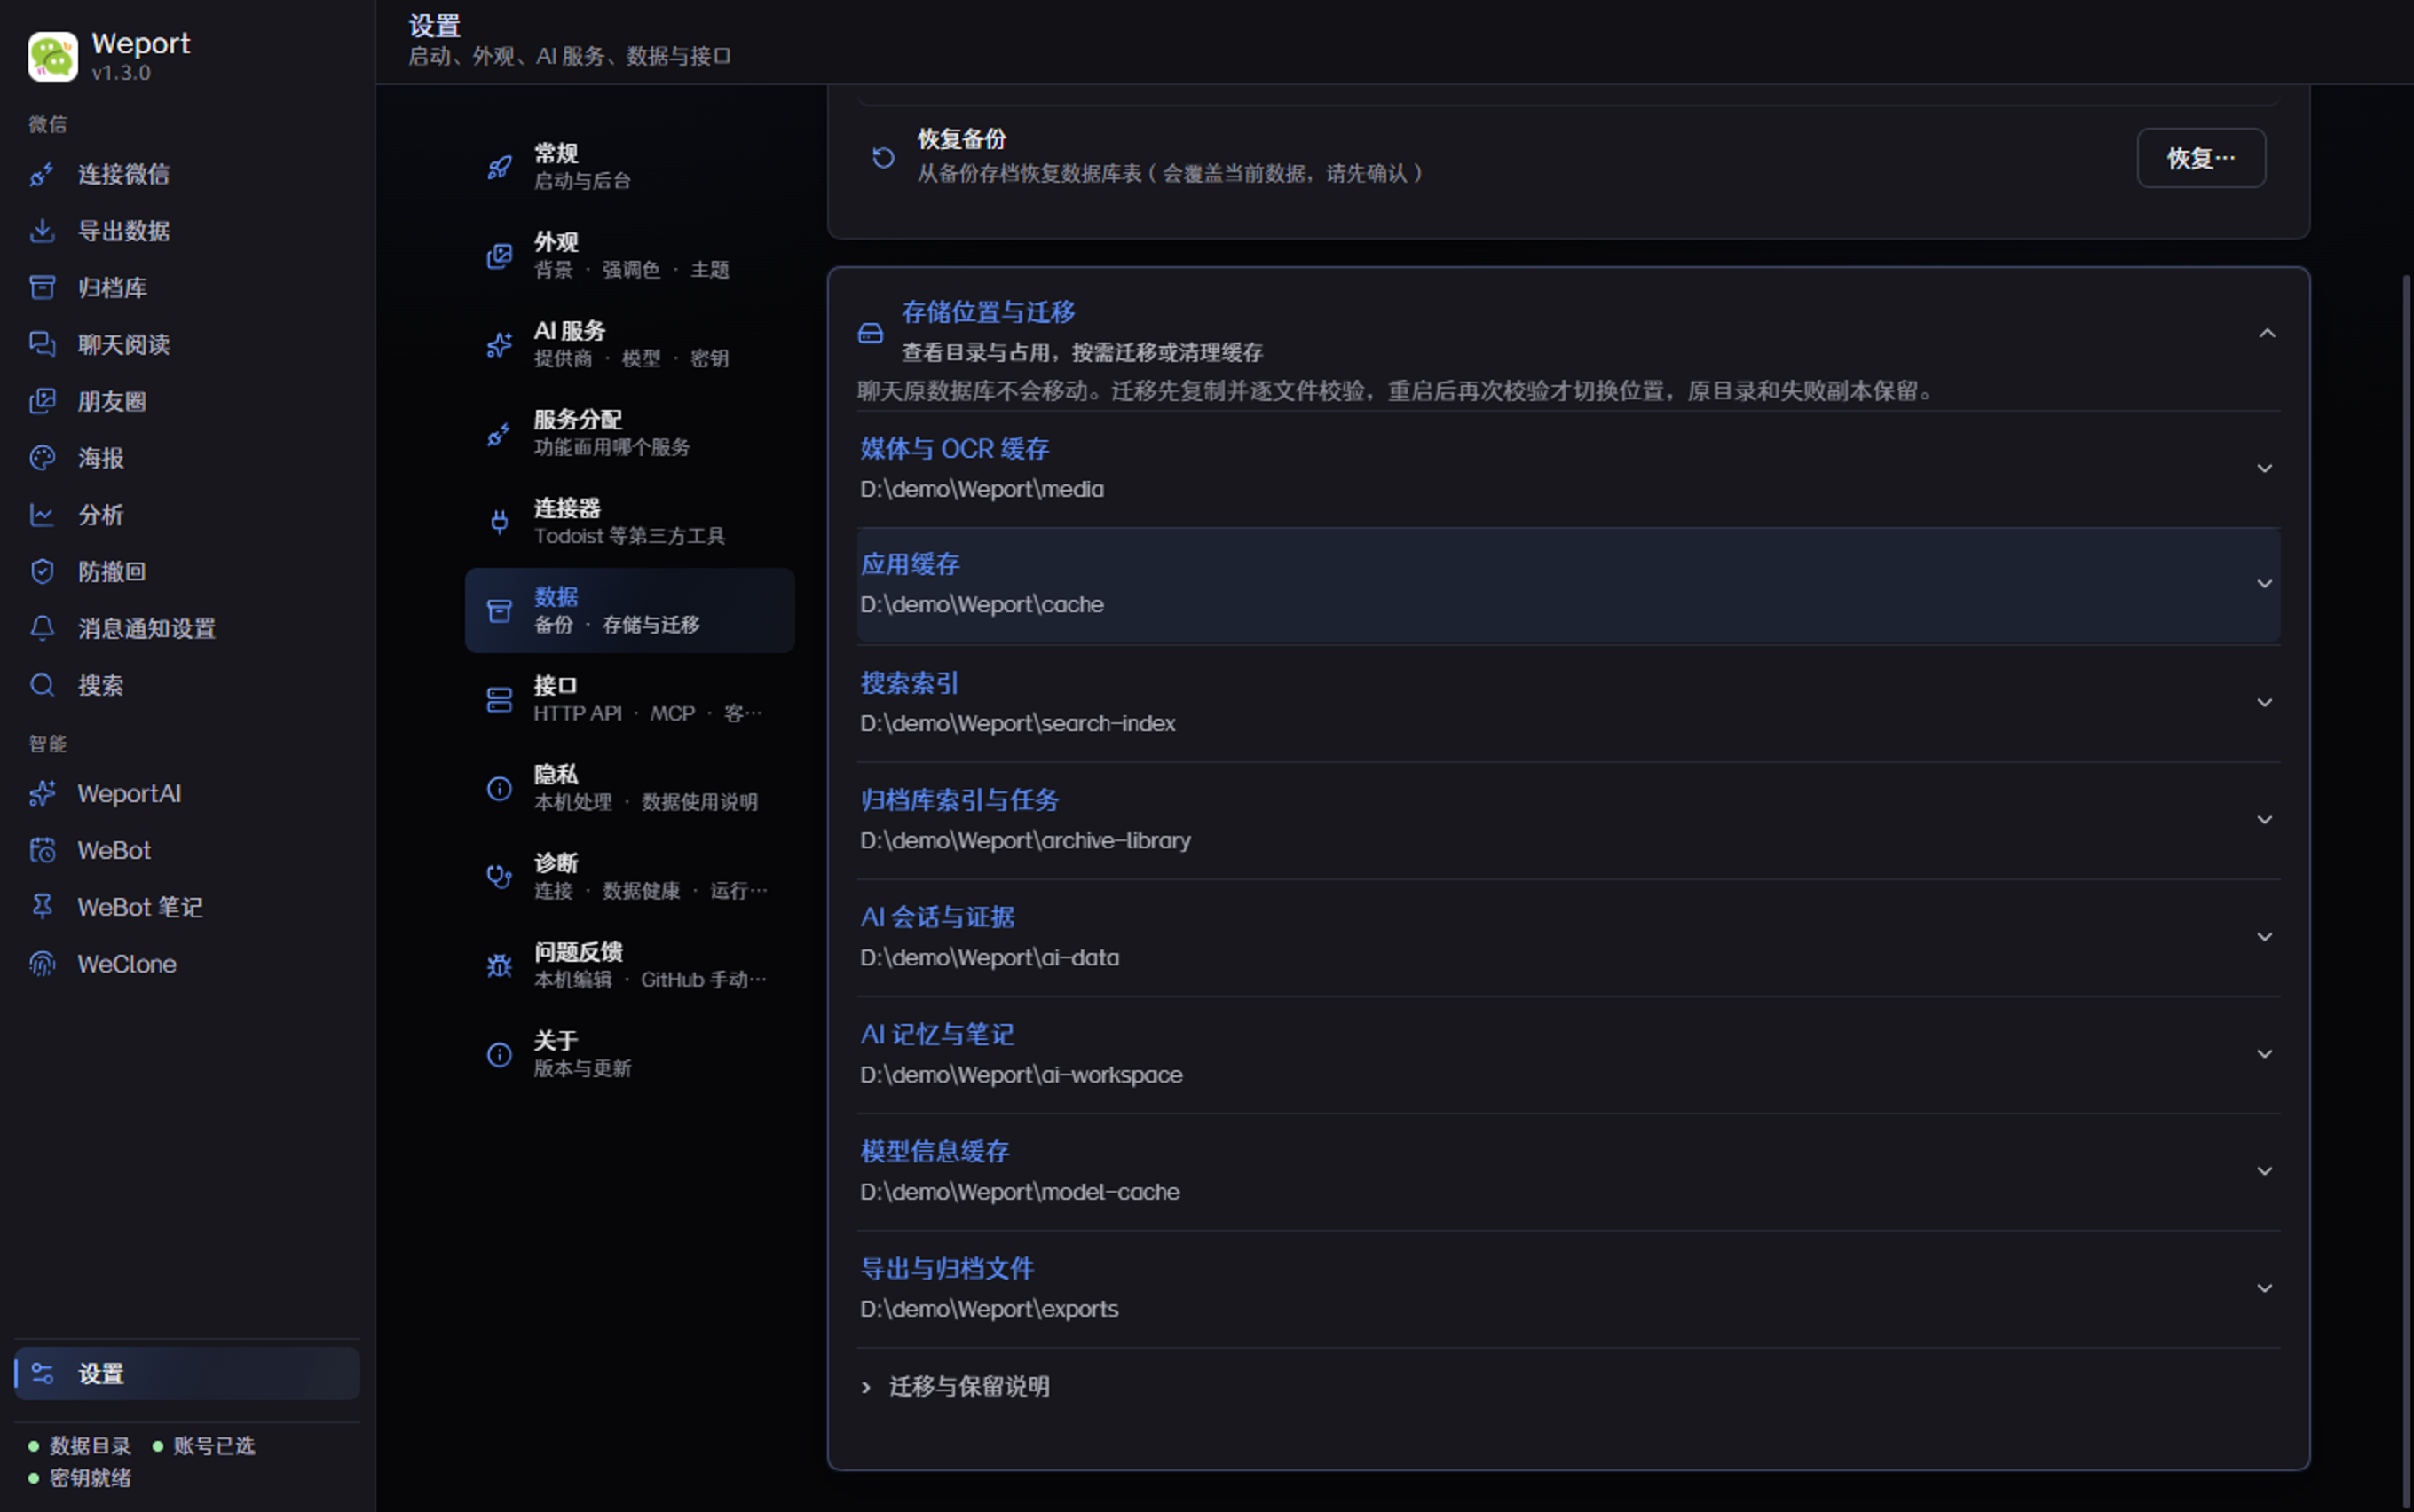Click the Weport app logo
This screenshot has width=2414, height=1512.
coord(53,56)
